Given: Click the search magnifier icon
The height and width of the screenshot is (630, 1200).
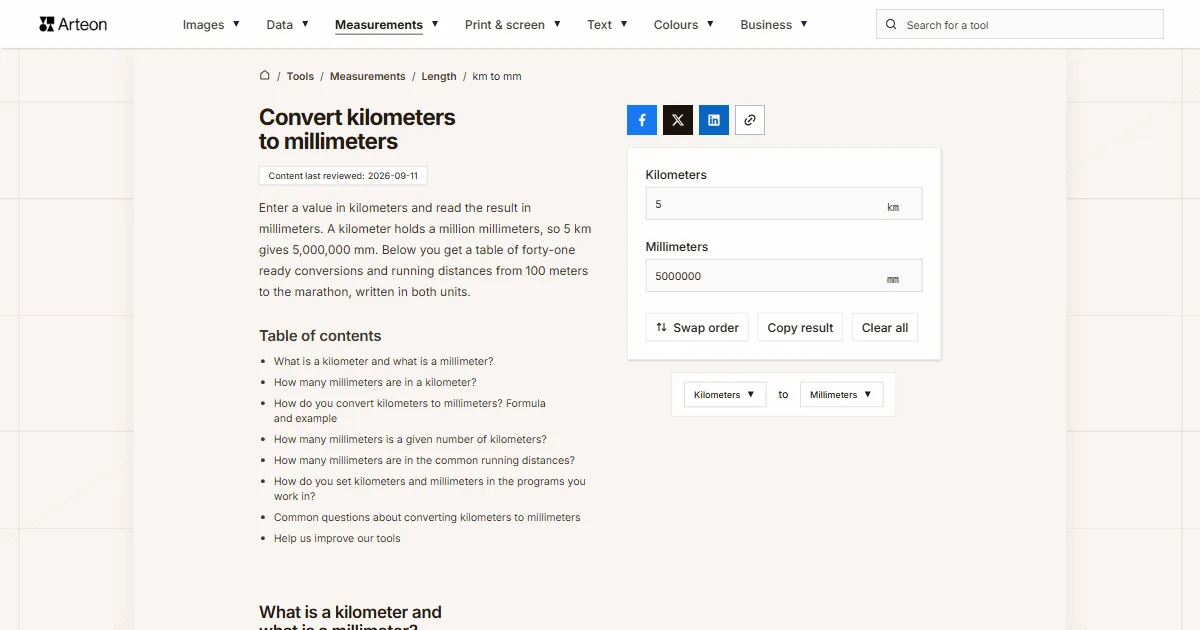Looking at the screenshot, I should [891, 25].
